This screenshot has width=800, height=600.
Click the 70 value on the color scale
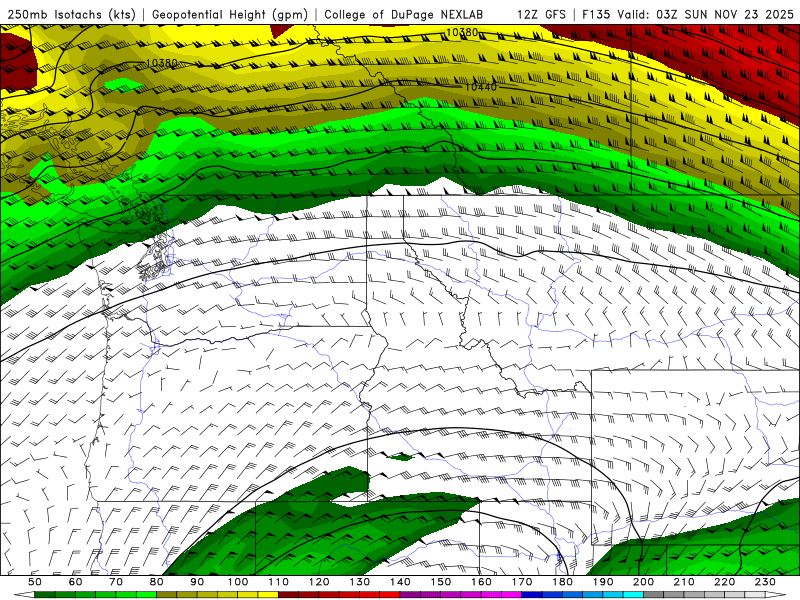point(116,582)
